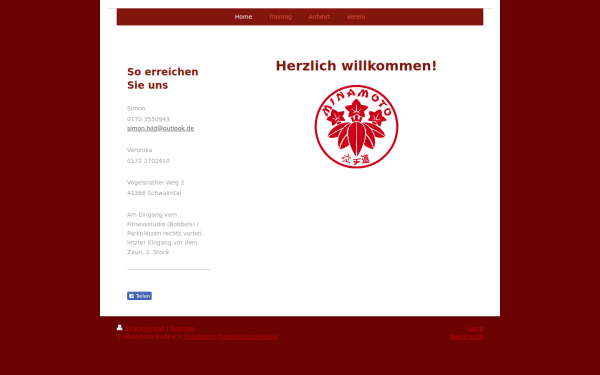Click the address line Vogelsrather Weg 2
The height and width of the screenshot is (375, 600).
tap(155, 183)
